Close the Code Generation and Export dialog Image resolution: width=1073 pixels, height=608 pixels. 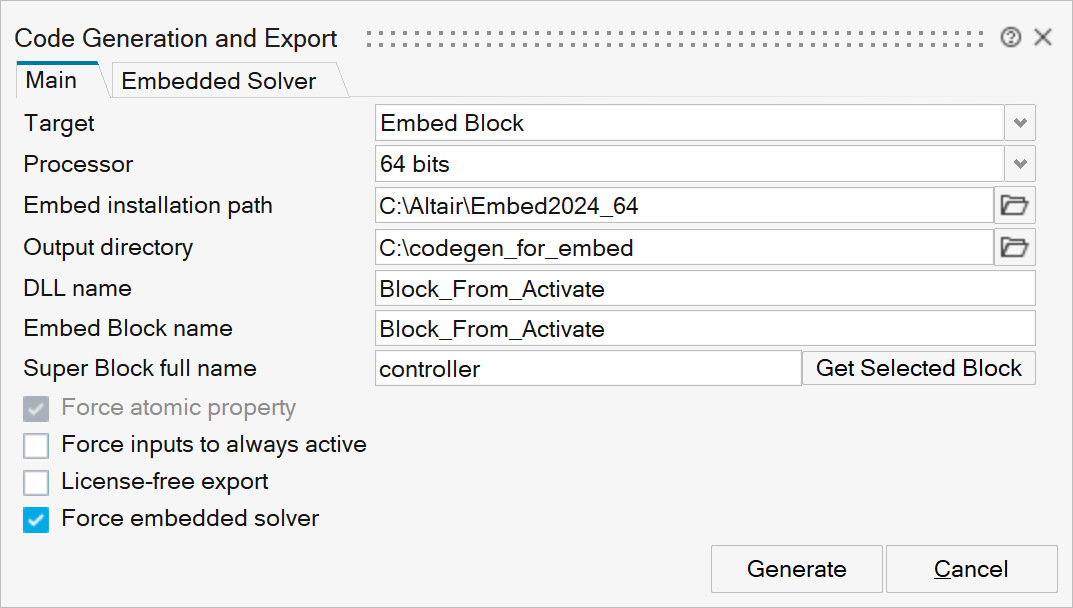[1043, 38]
